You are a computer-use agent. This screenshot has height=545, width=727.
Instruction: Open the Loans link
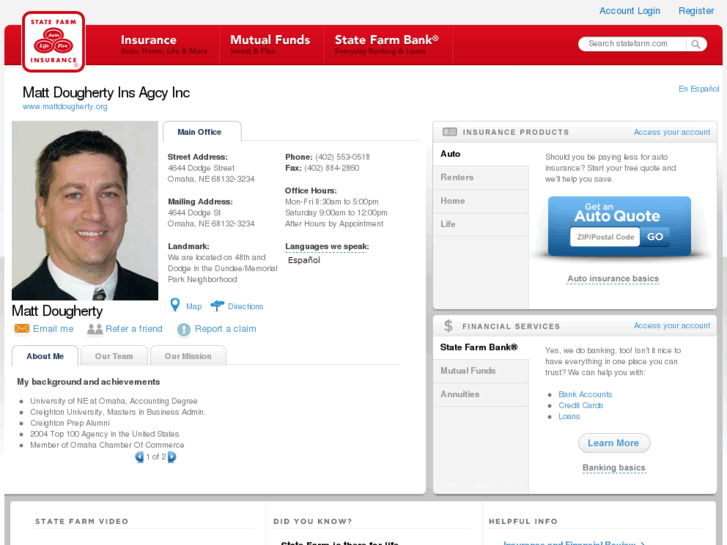coord(569,417)
